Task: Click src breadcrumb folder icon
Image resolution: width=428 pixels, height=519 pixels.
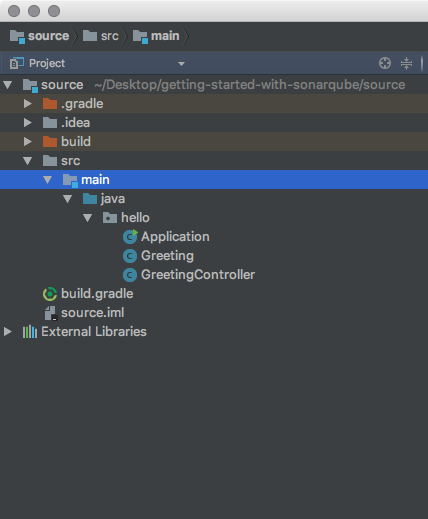Action: coord(90,35)
